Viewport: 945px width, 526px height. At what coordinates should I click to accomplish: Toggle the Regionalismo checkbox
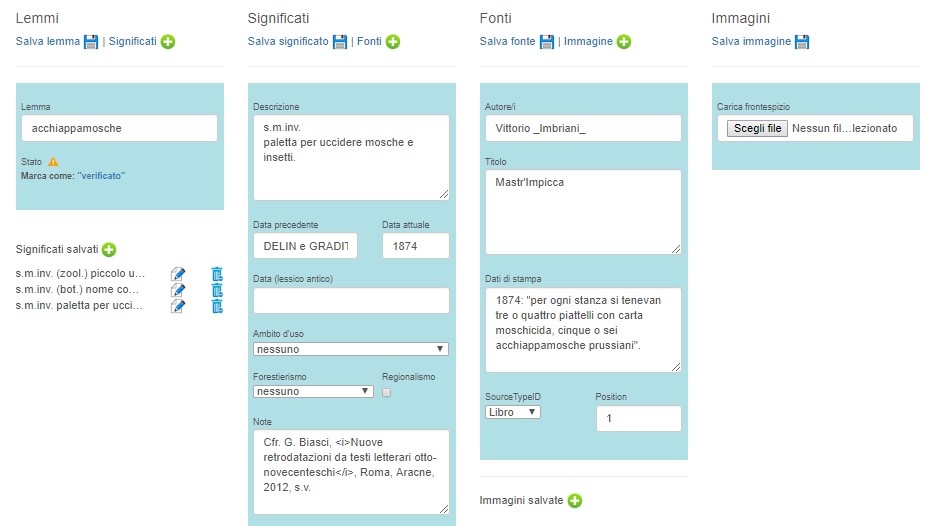(386, 392)
